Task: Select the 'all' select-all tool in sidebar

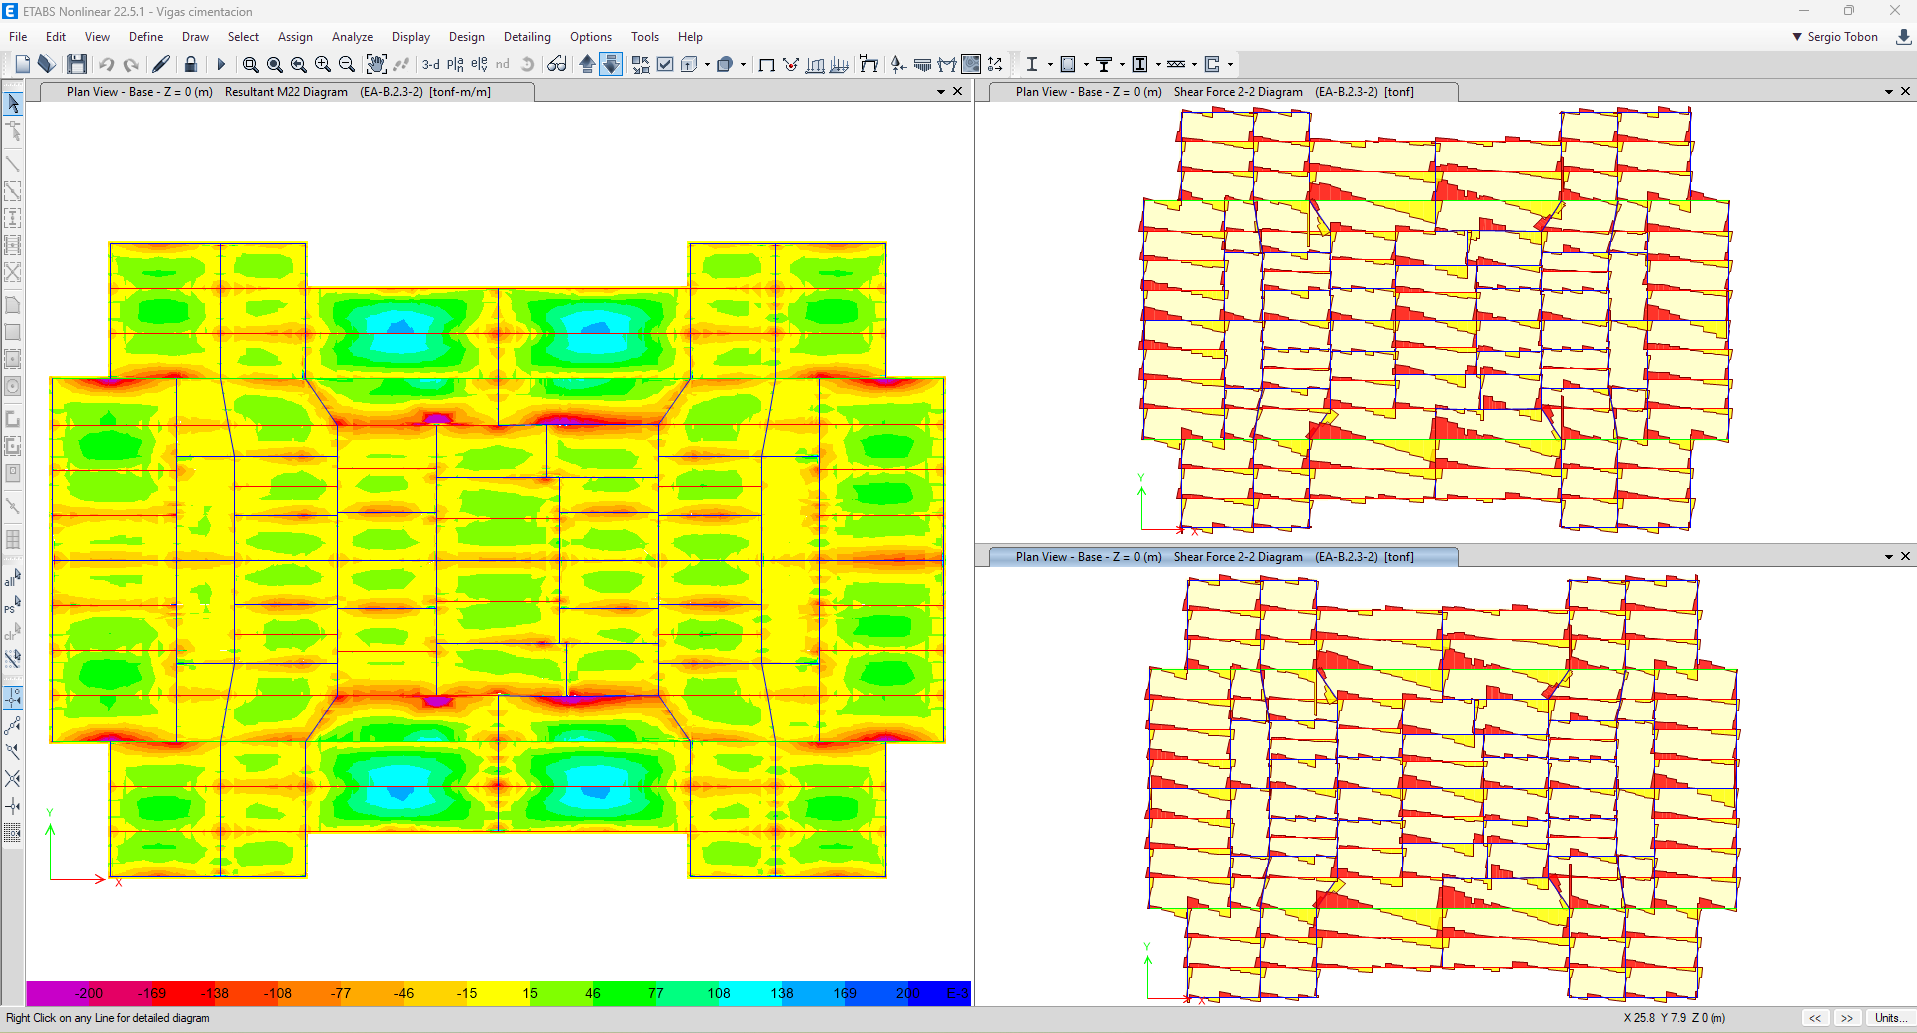Action: (12, 577)
